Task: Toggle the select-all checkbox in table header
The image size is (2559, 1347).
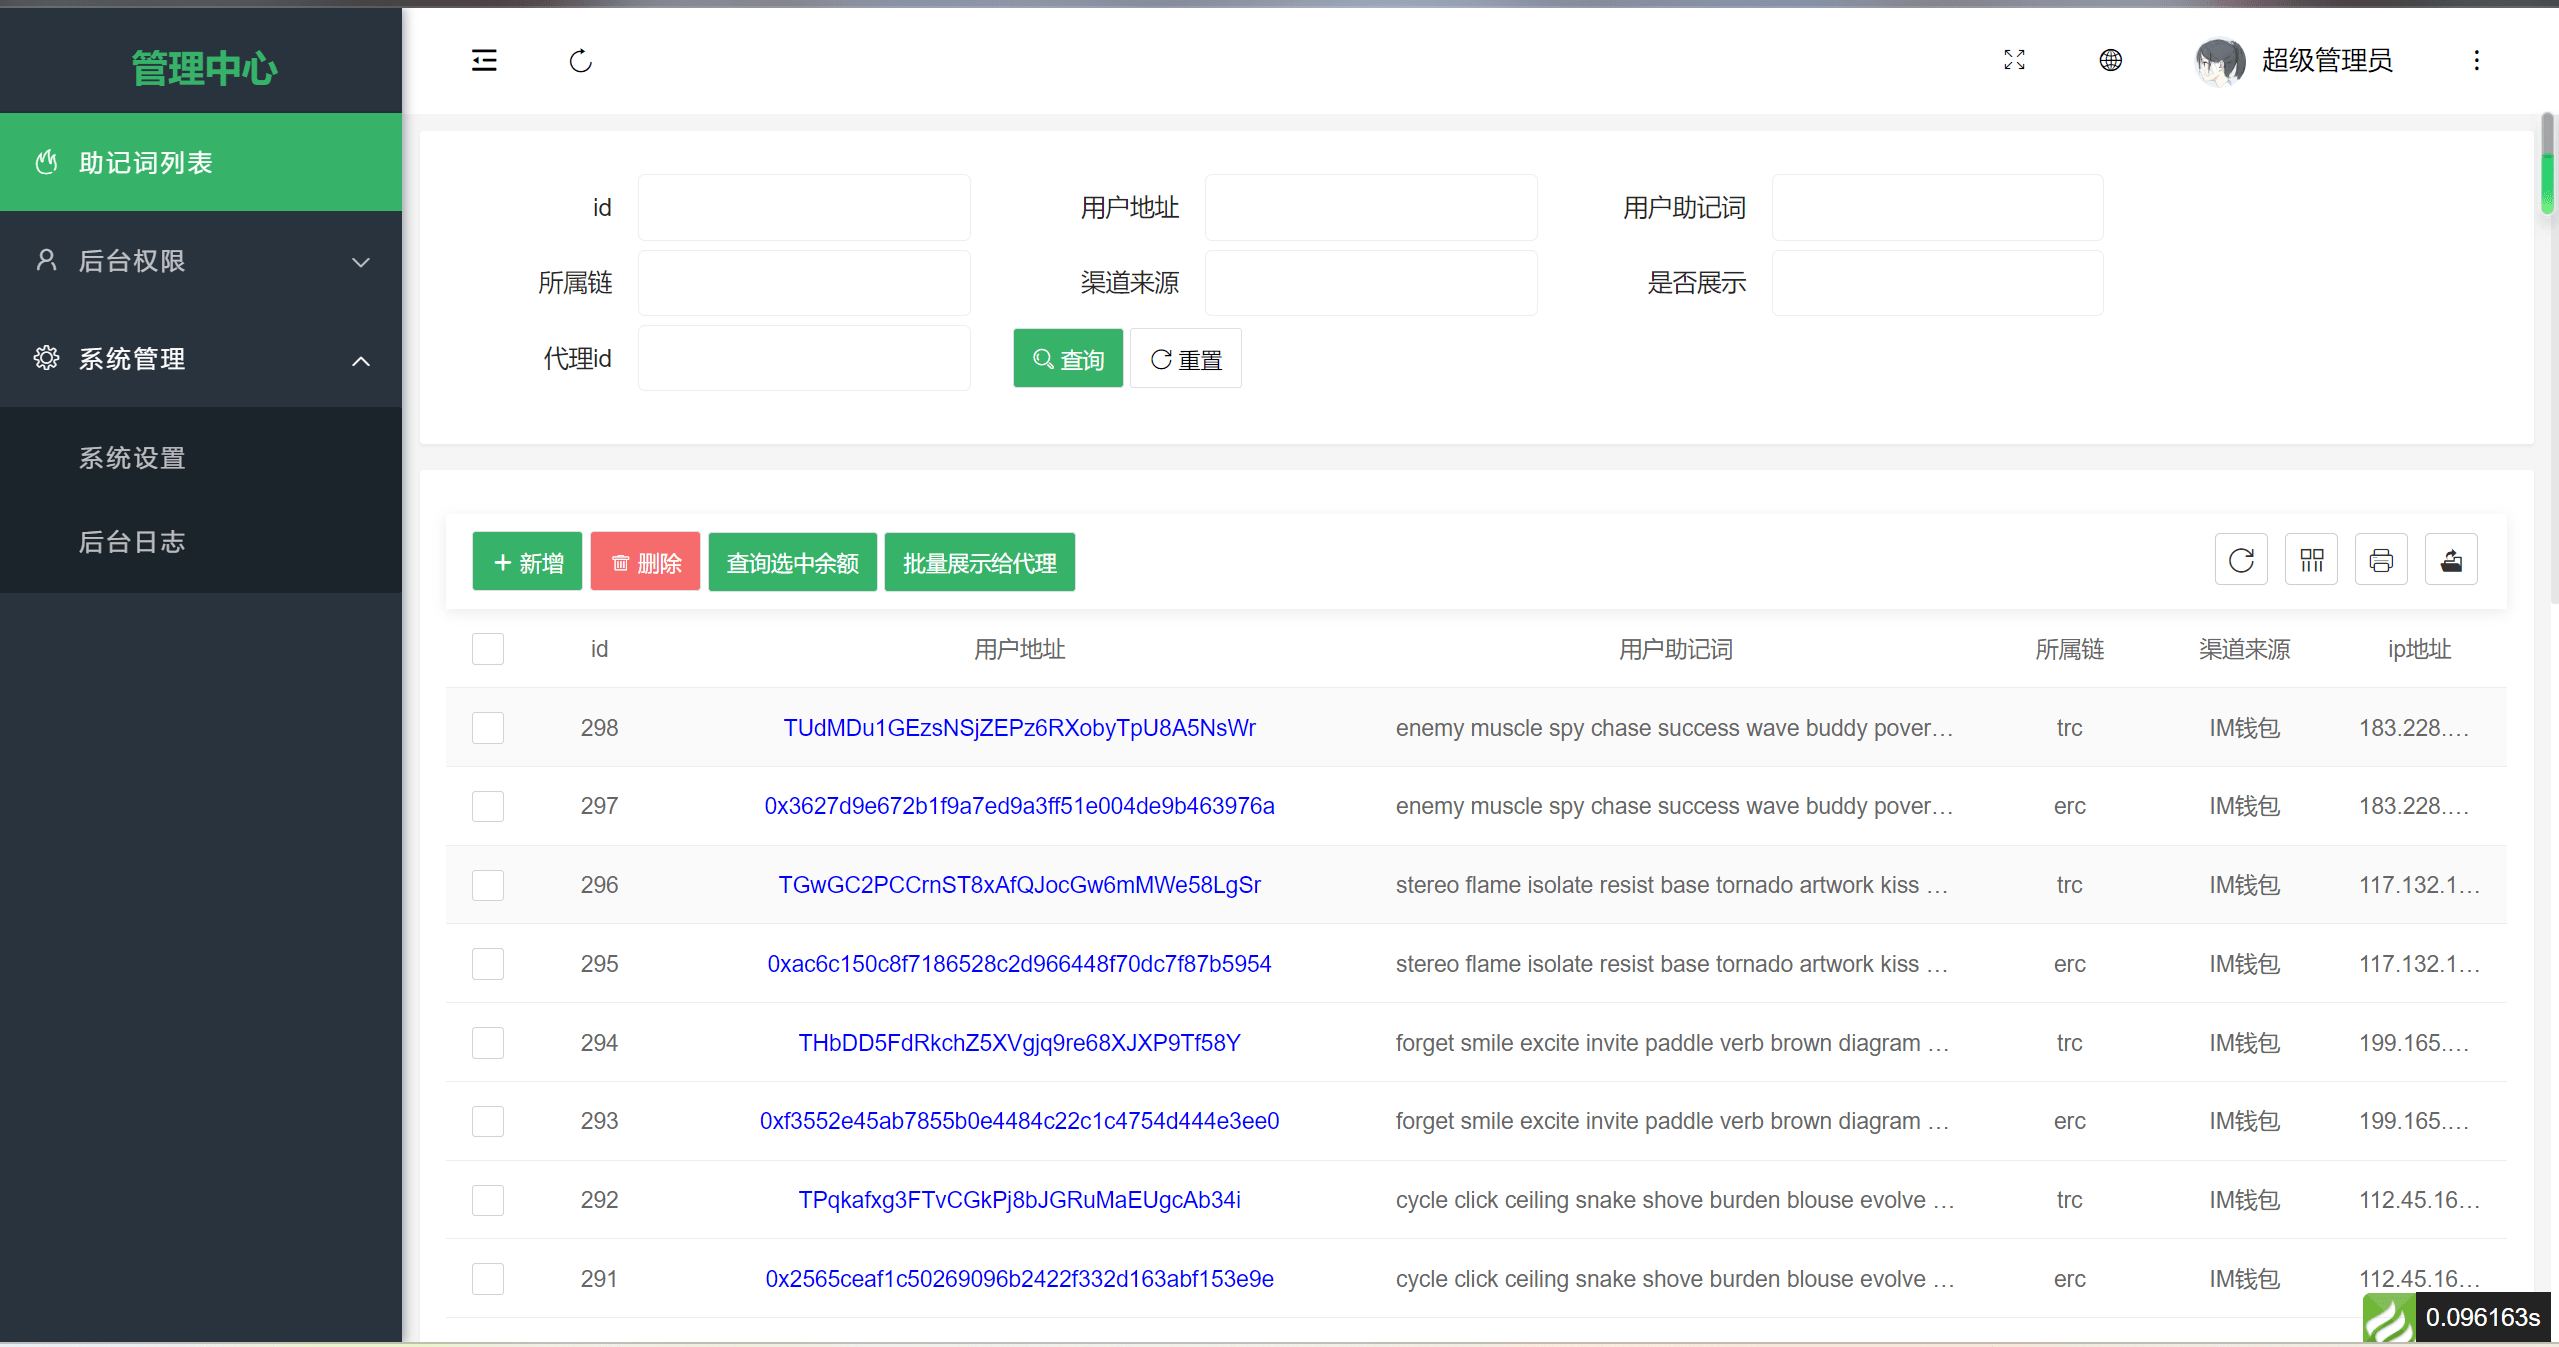Action: [x=487, y=650]
